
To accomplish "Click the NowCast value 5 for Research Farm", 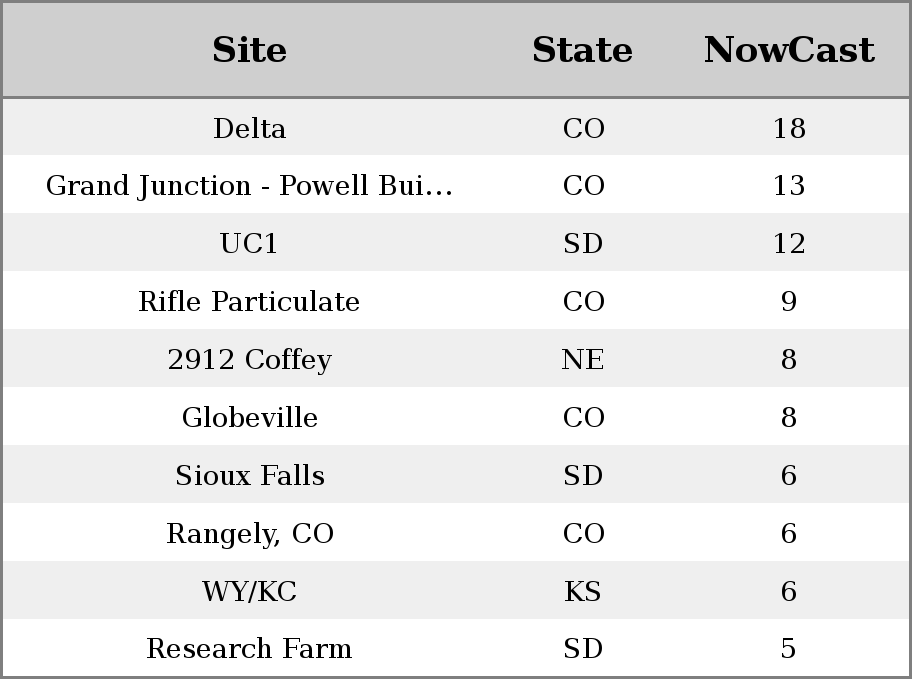I will coord(788,649).
